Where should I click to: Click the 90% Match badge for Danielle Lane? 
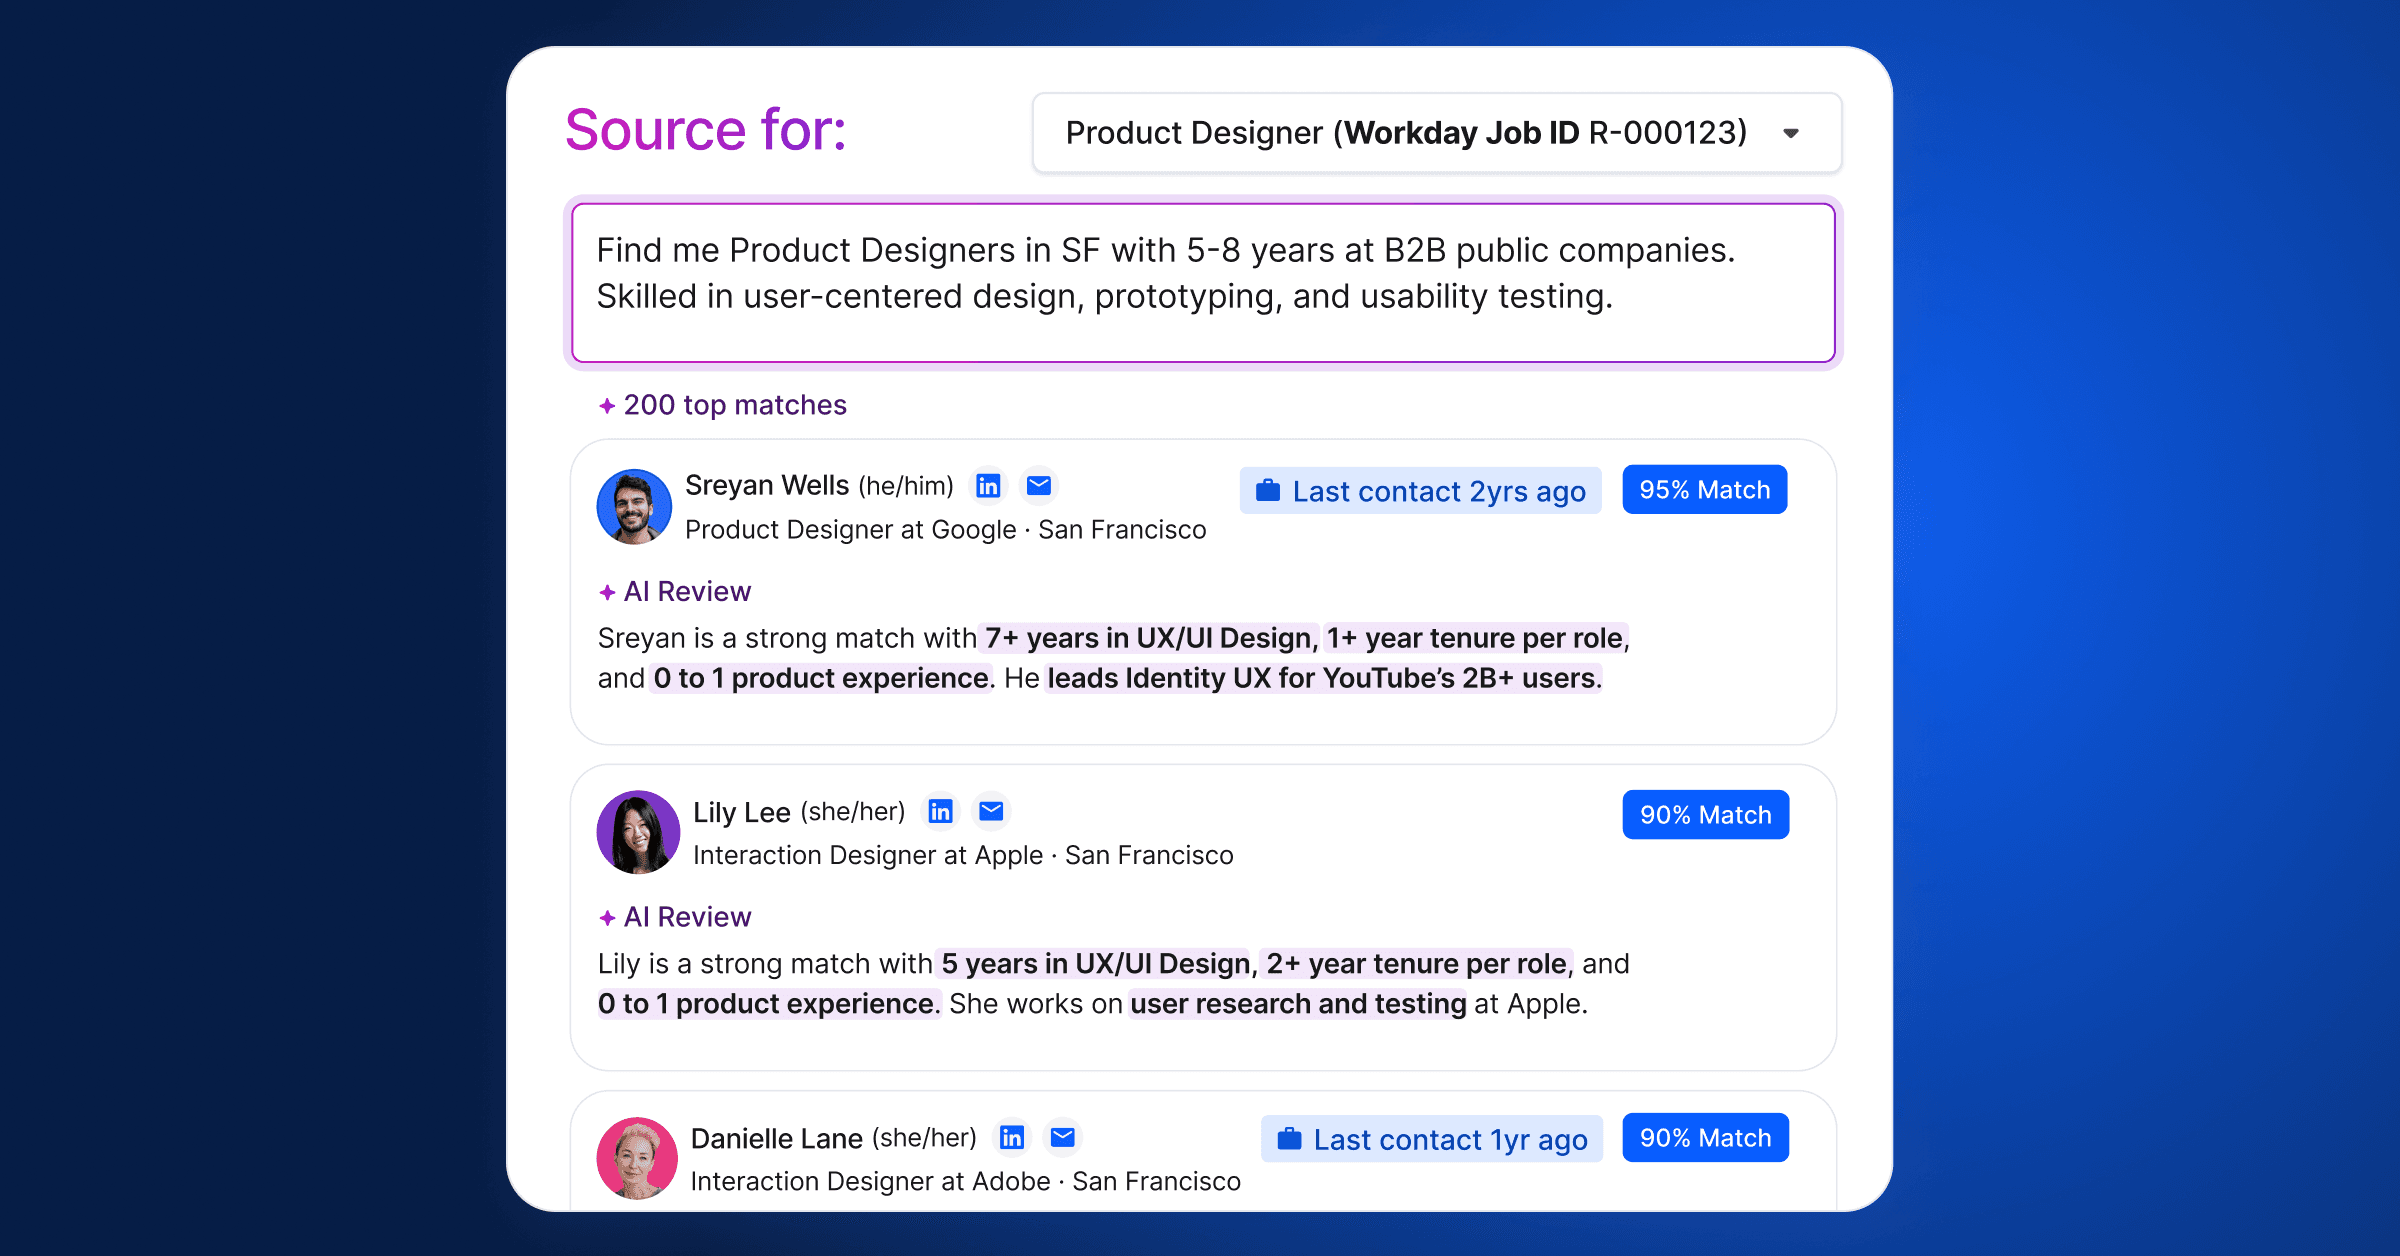1705,1137
